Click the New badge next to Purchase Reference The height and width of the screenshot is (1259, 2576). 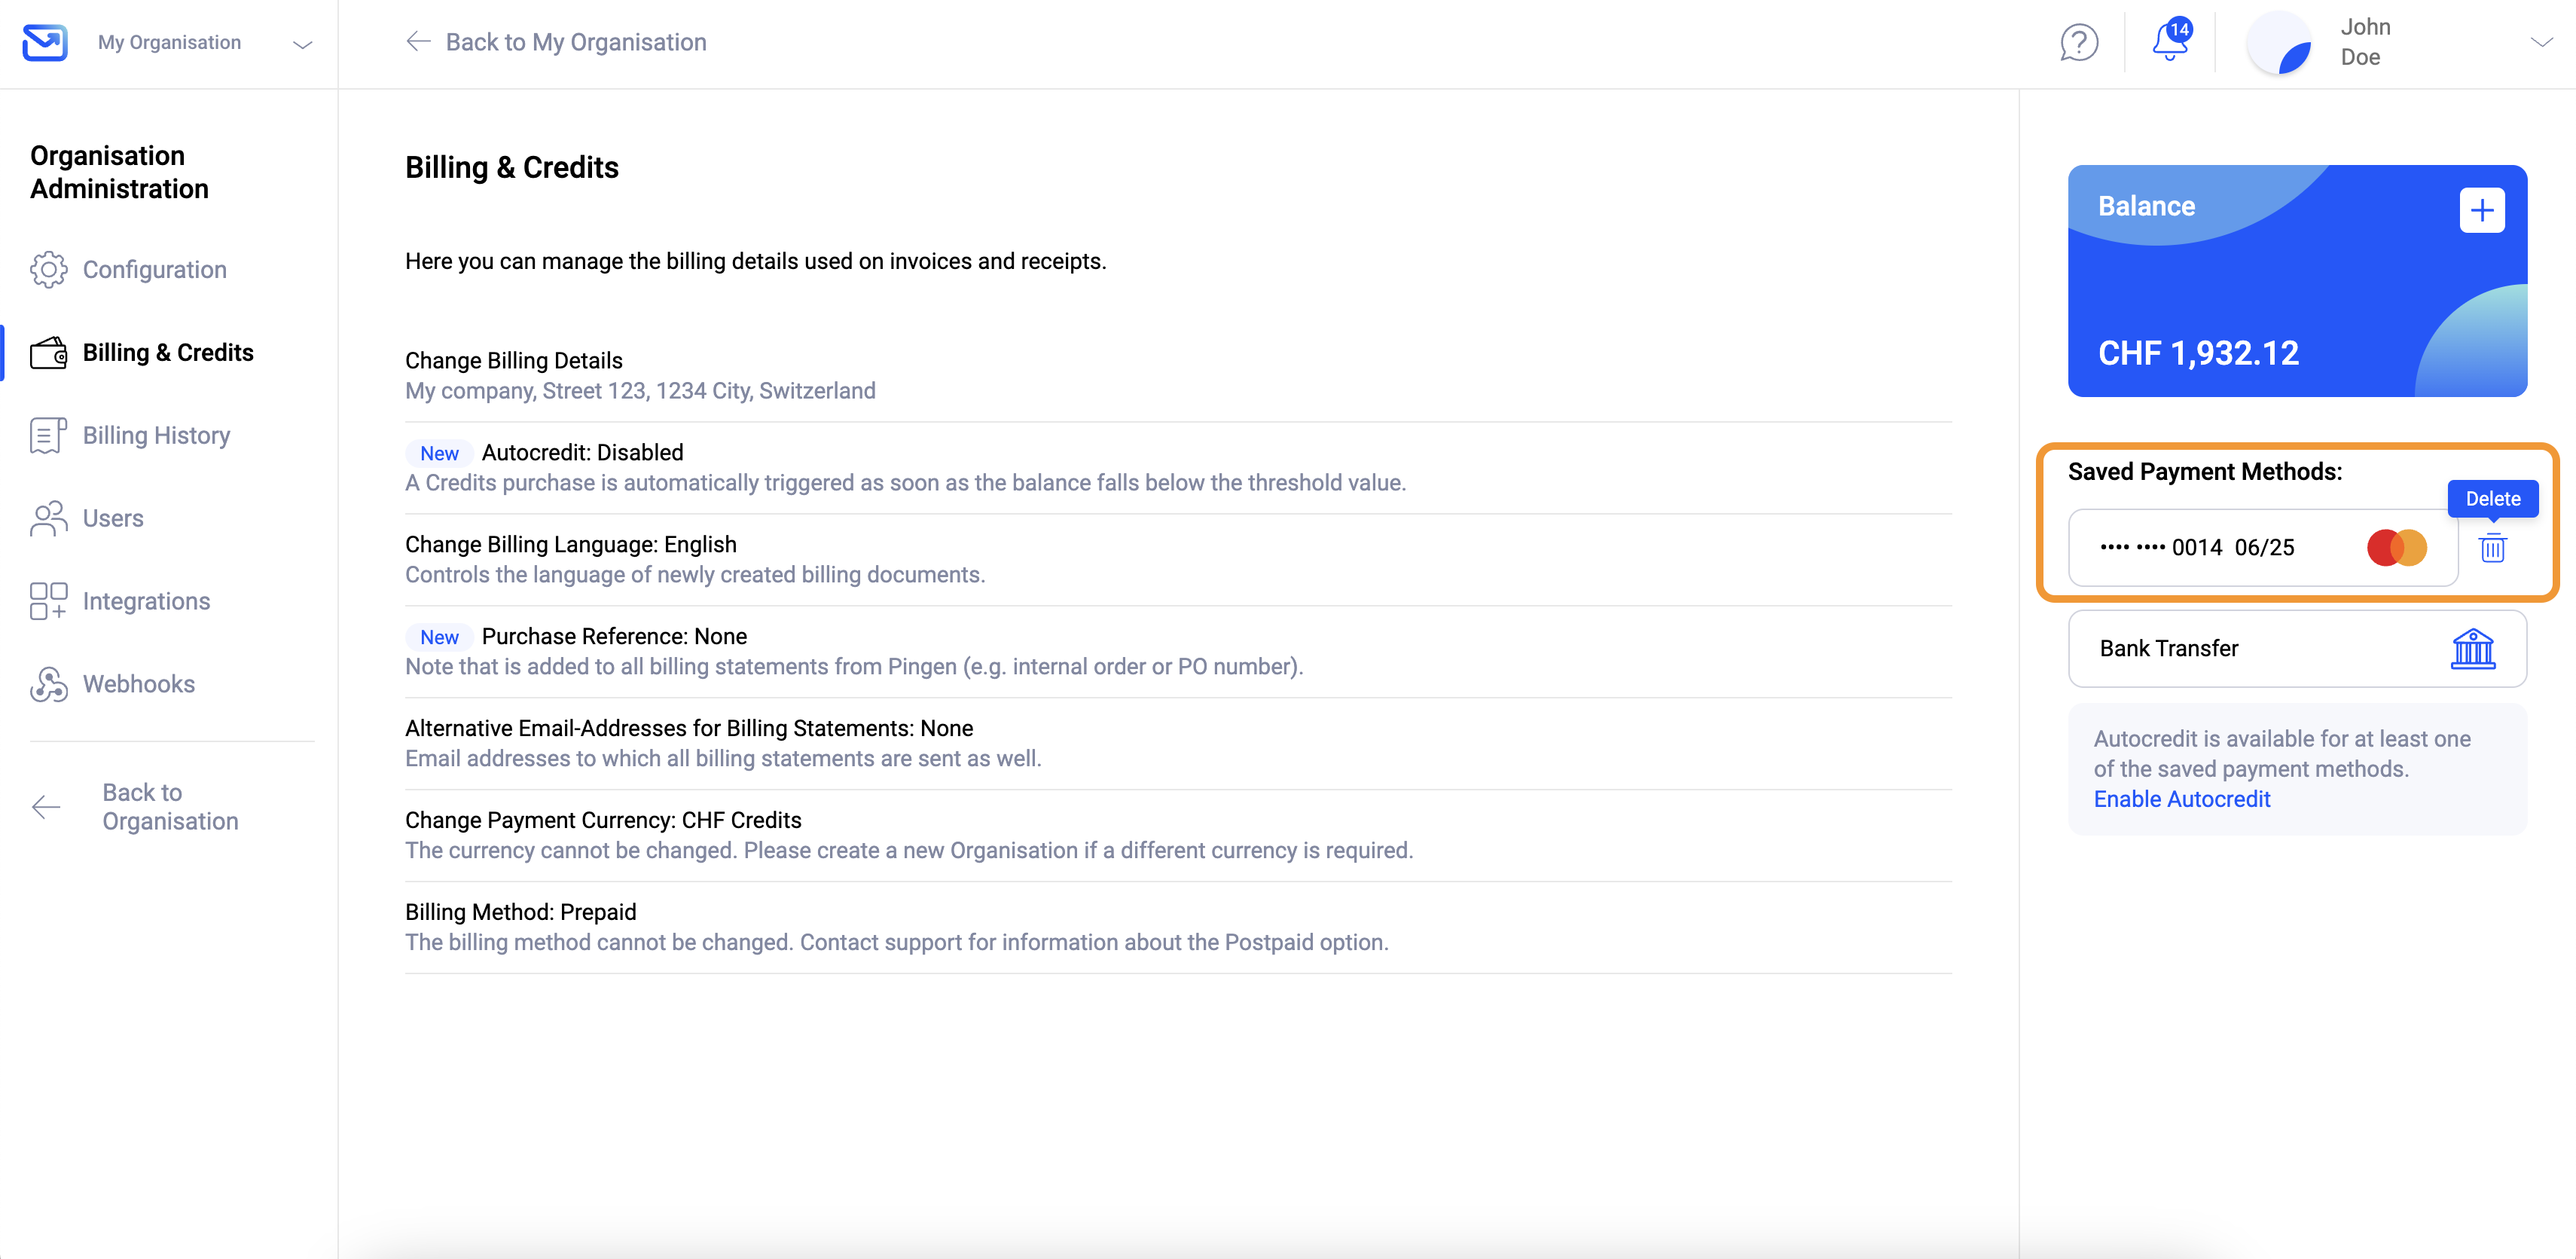point(439,638)
